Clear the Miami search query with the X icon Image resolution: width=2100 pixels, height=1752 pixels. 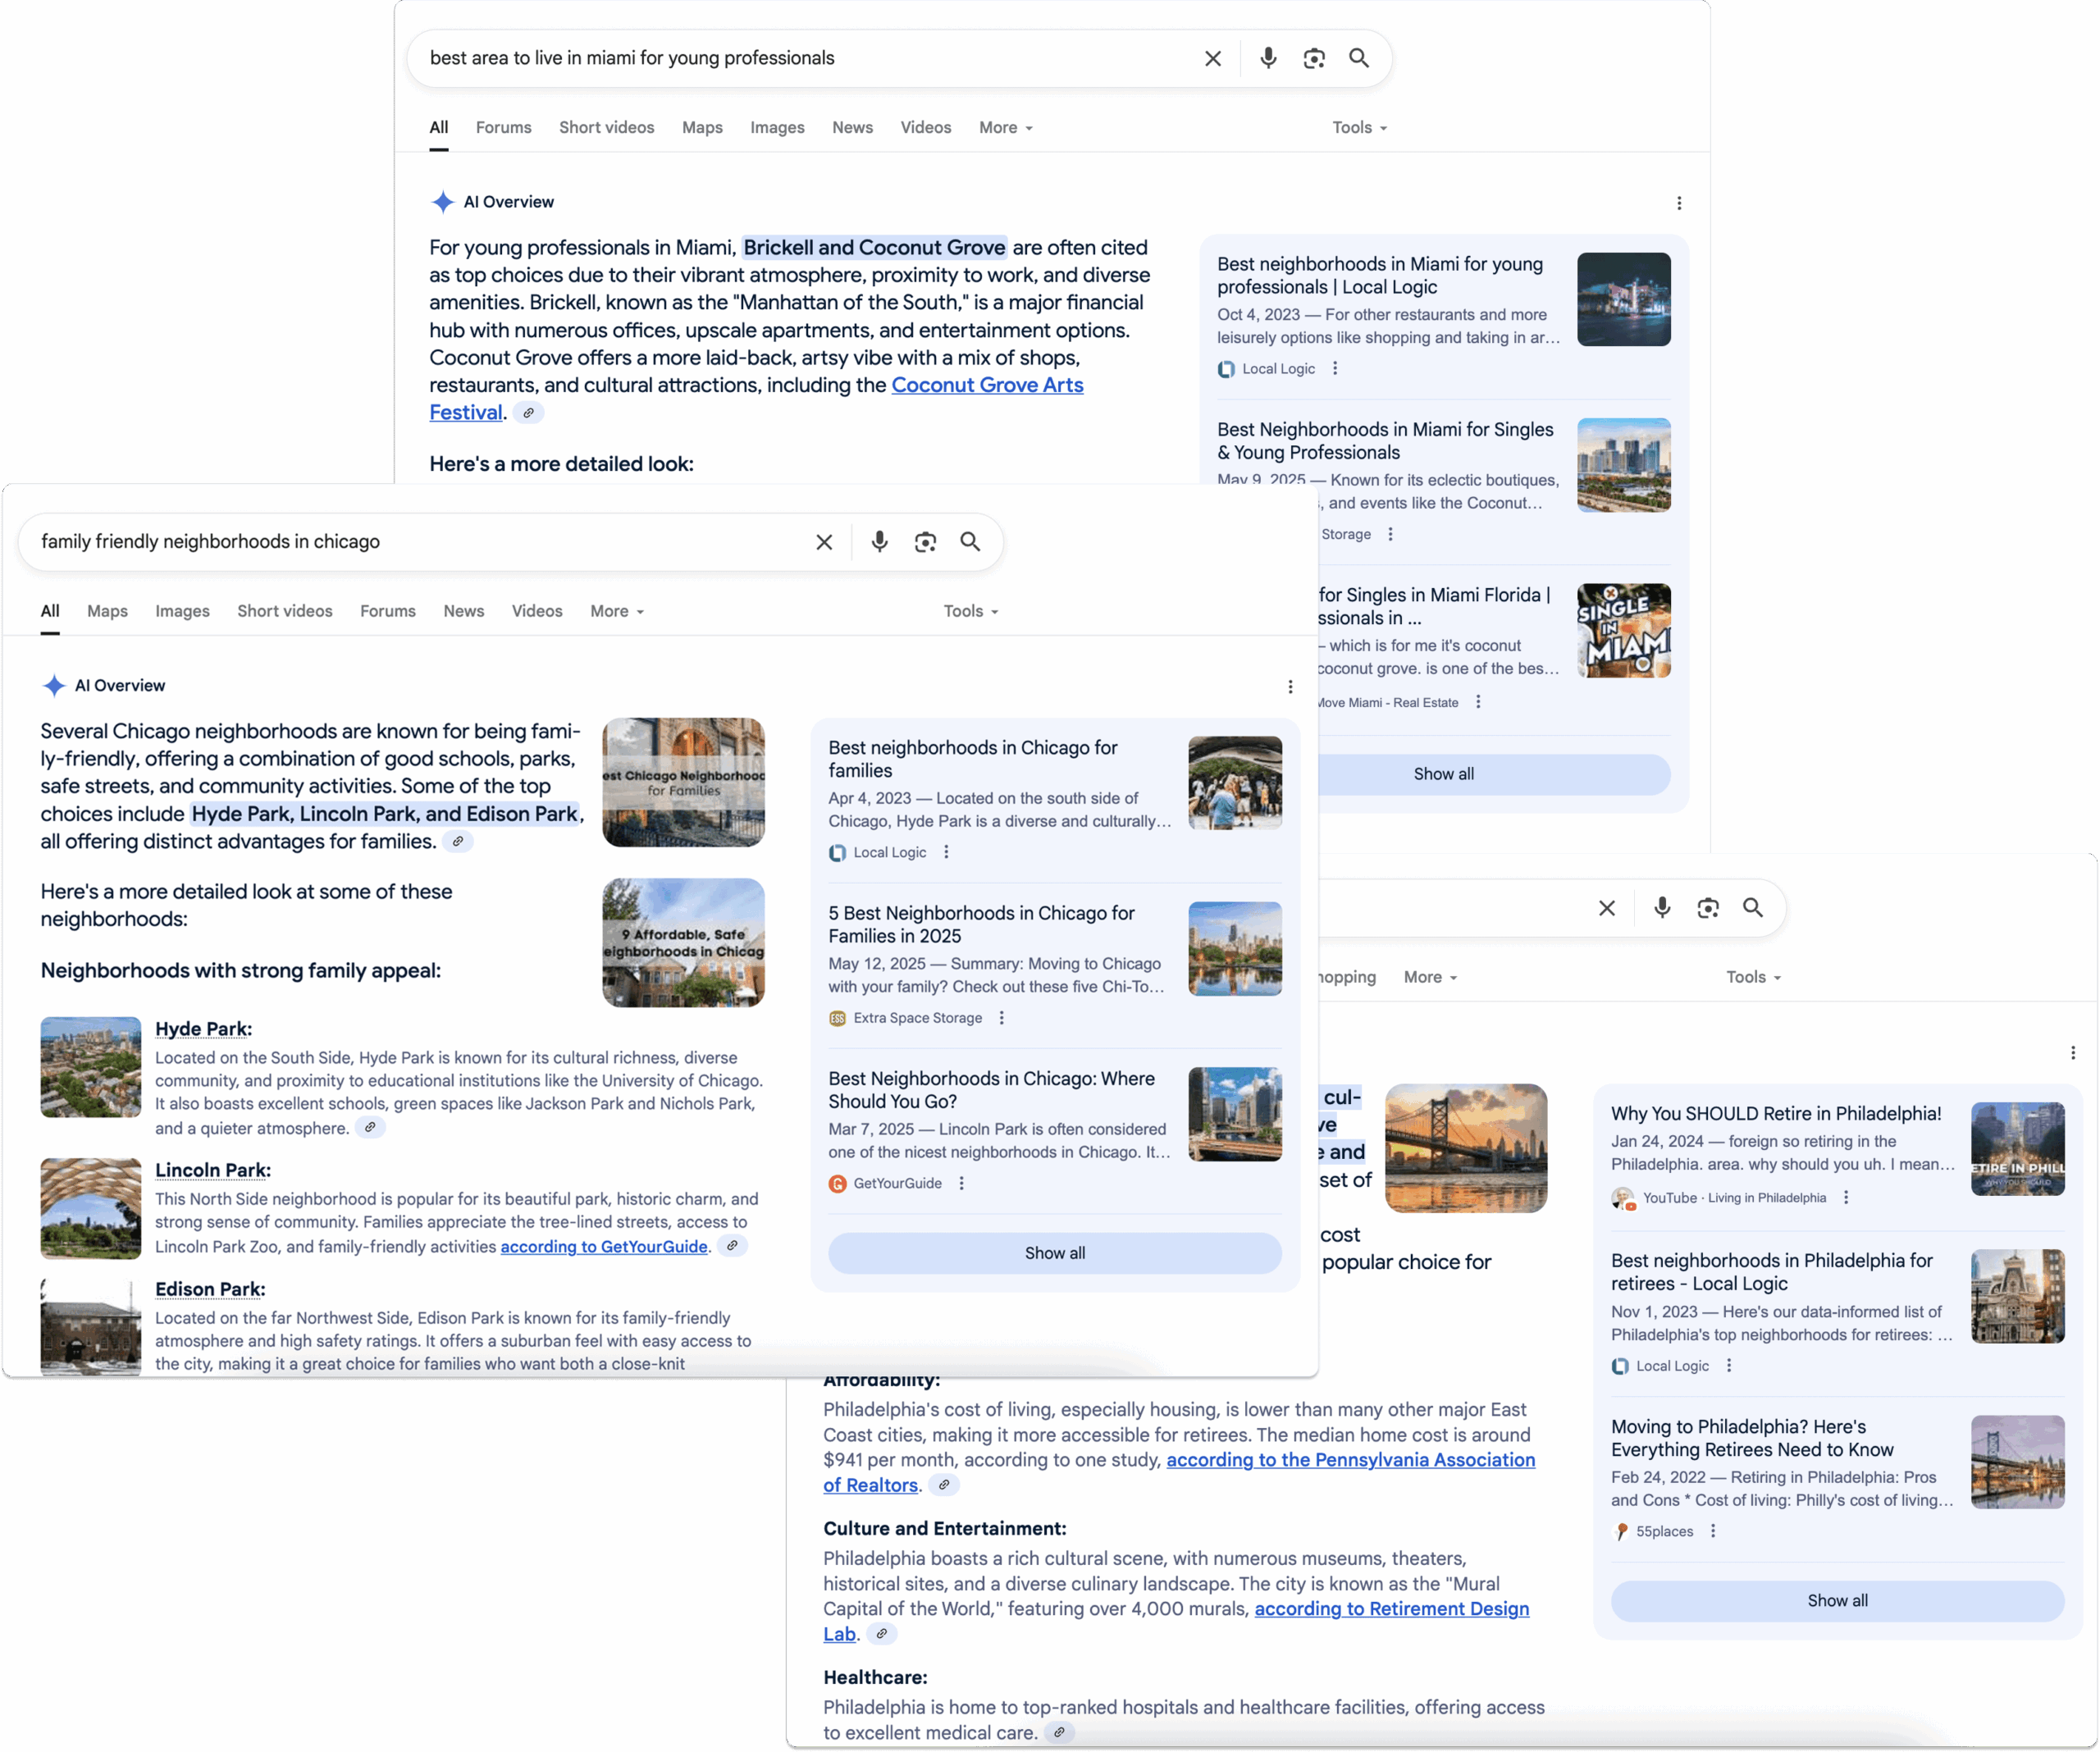pyautogui.click(x=1212, y=59)
